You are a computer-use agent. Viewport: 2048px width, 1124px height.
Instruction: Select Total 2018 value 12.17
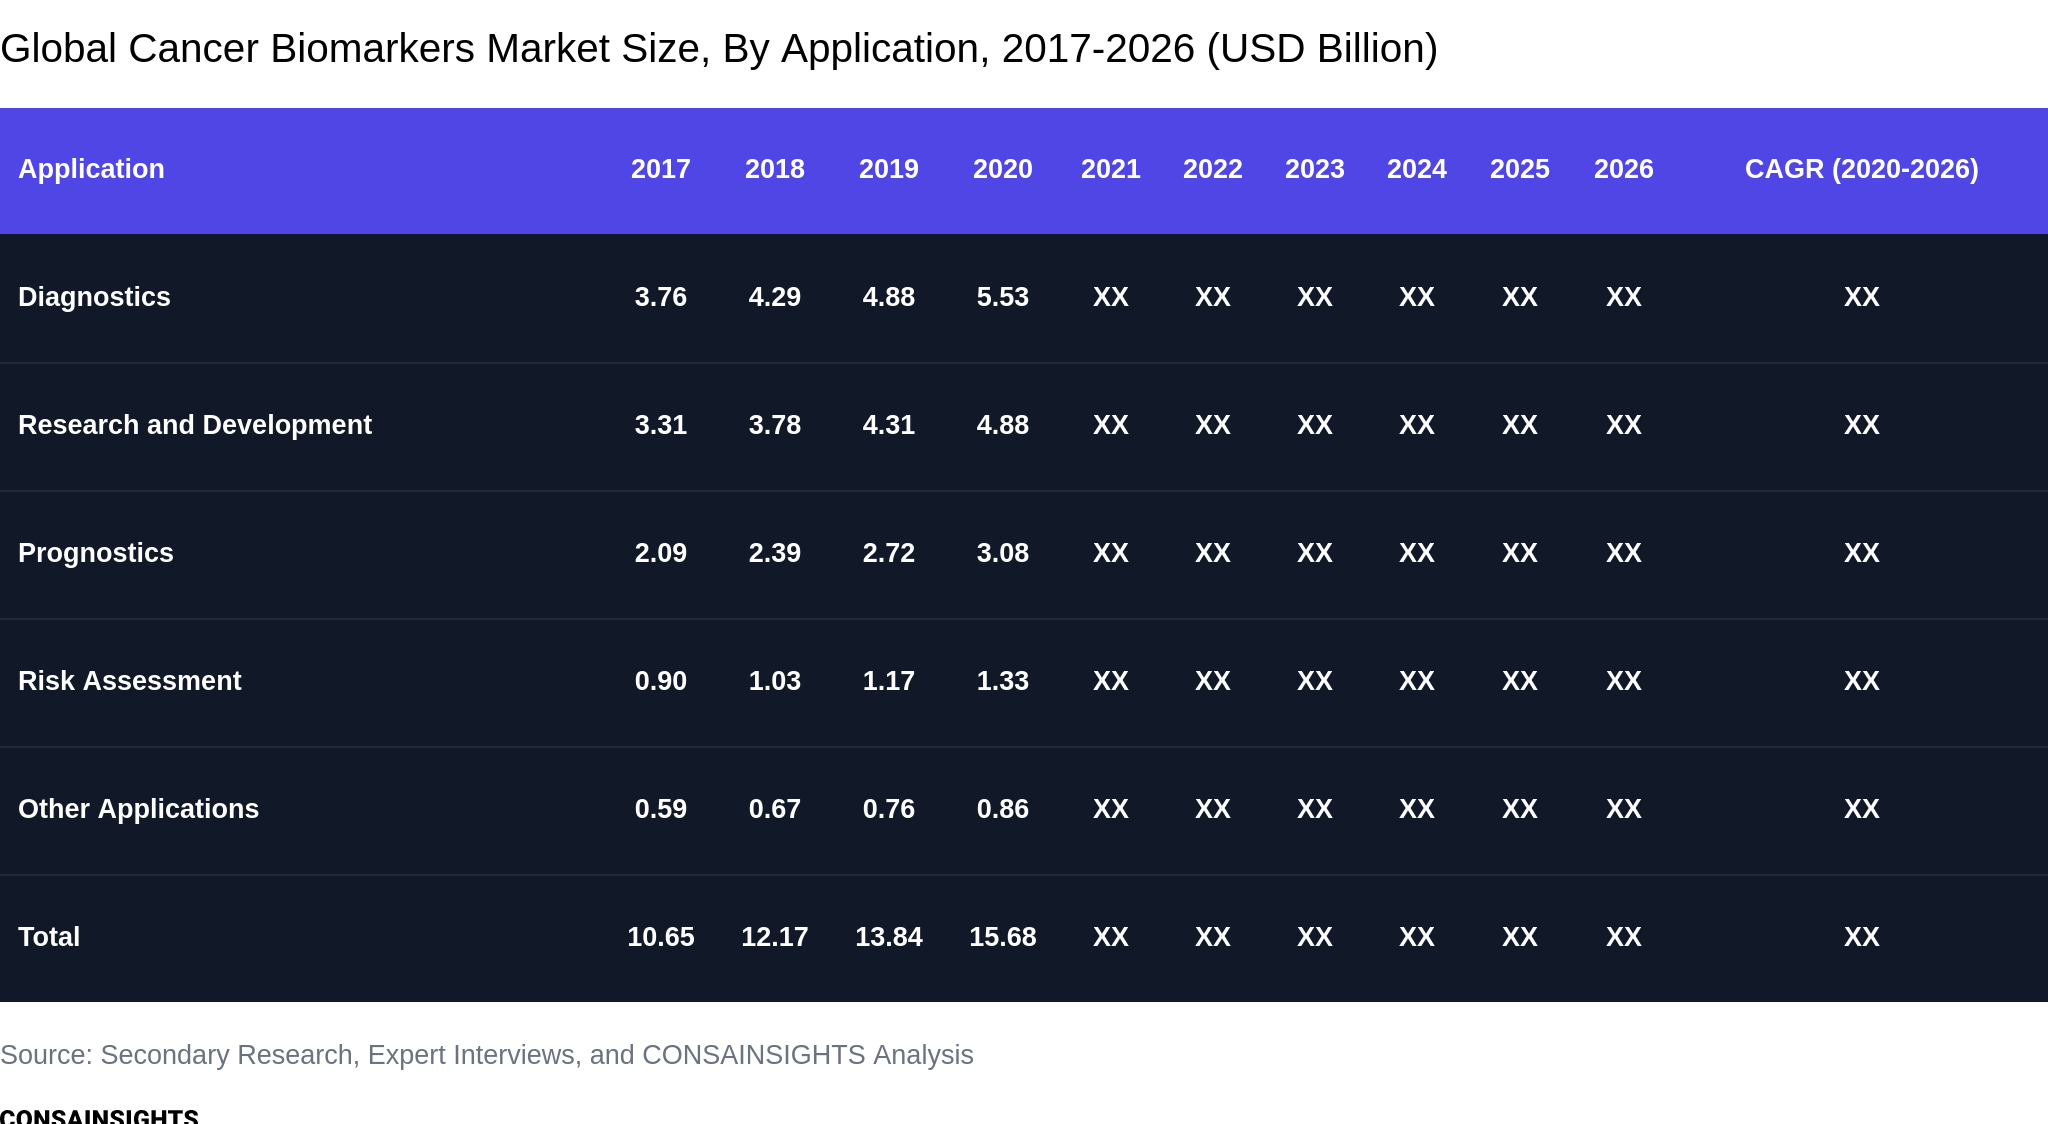pos(775,937)
